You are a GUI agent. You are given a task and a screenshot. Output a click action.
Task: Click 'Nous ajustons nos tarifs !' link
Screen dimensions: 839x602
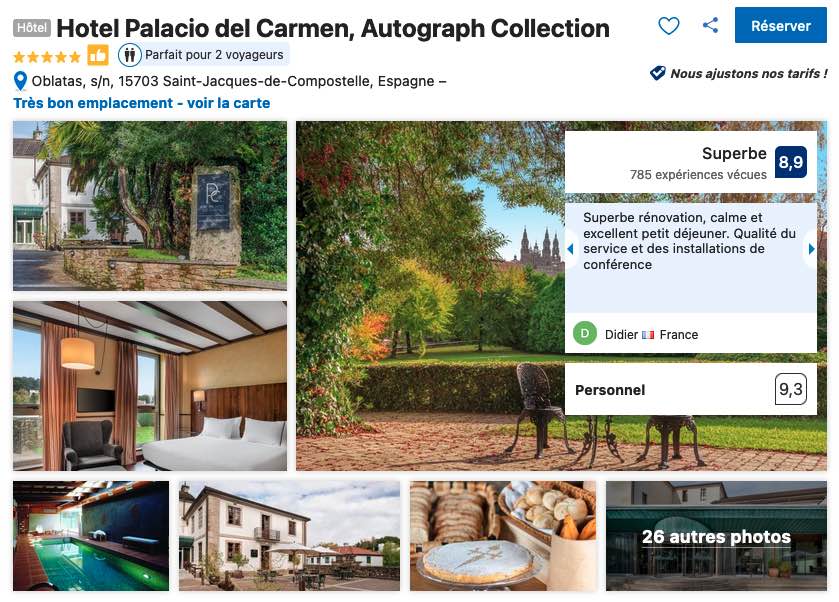(749, 73)
